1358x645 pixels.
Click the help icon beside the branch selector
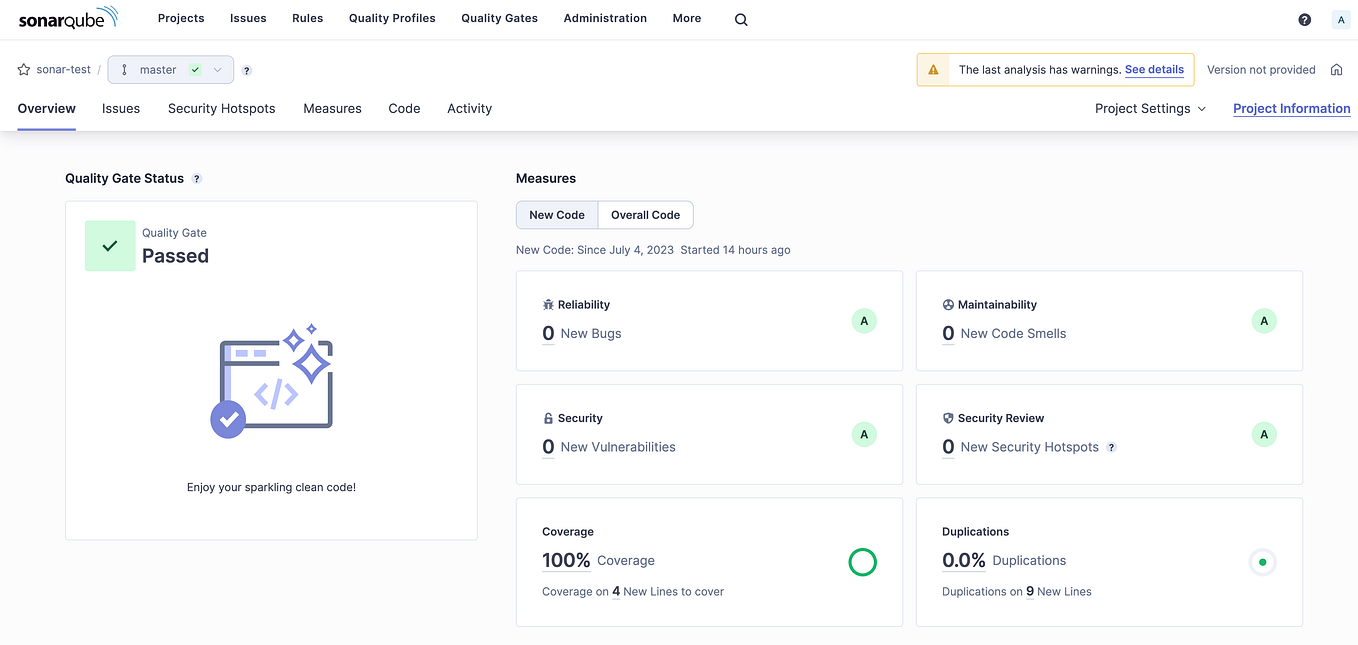coord(246,70)
